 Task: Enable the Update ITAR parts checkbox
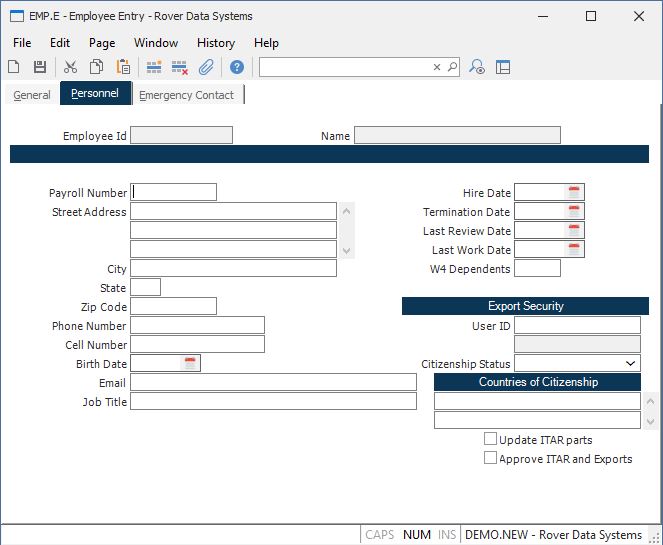click(x=491, y=439)
